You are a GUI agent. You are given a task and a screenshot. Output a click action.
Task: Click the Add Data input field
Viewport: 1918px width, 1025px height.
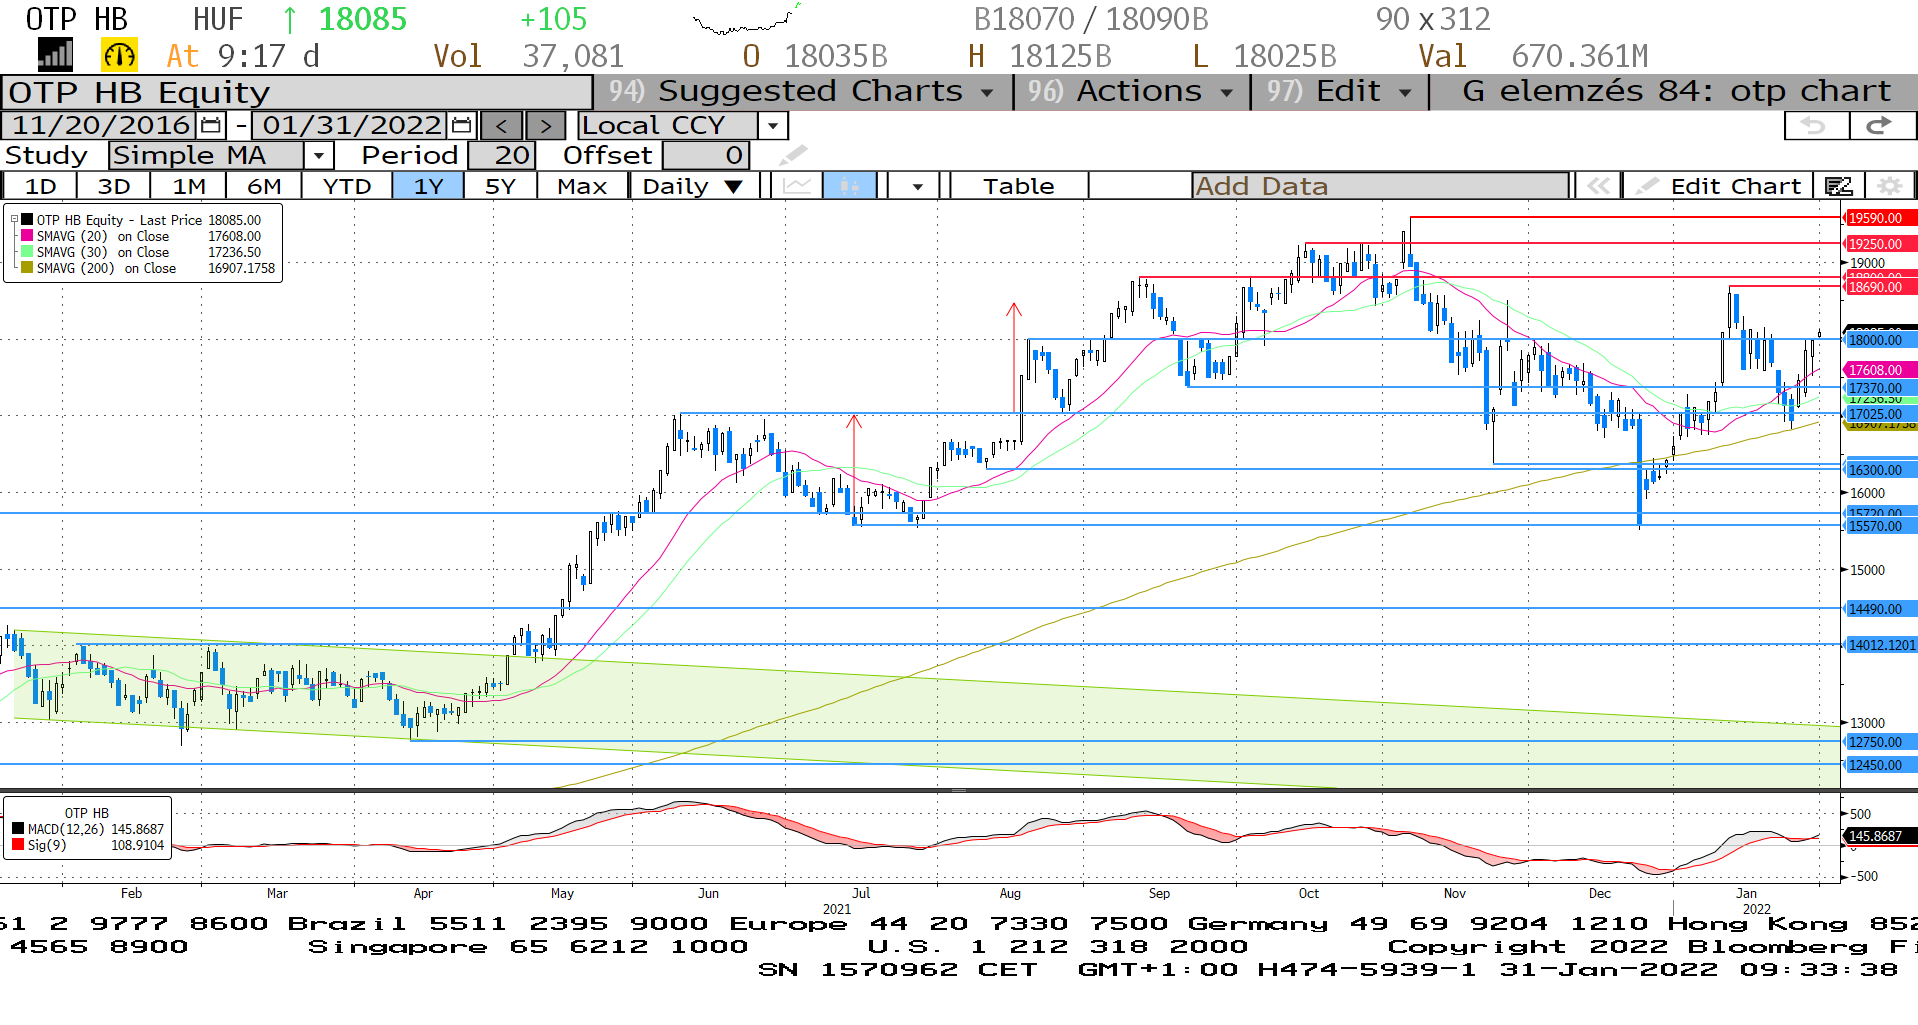pyautogui.click(x=1380, y=186)
